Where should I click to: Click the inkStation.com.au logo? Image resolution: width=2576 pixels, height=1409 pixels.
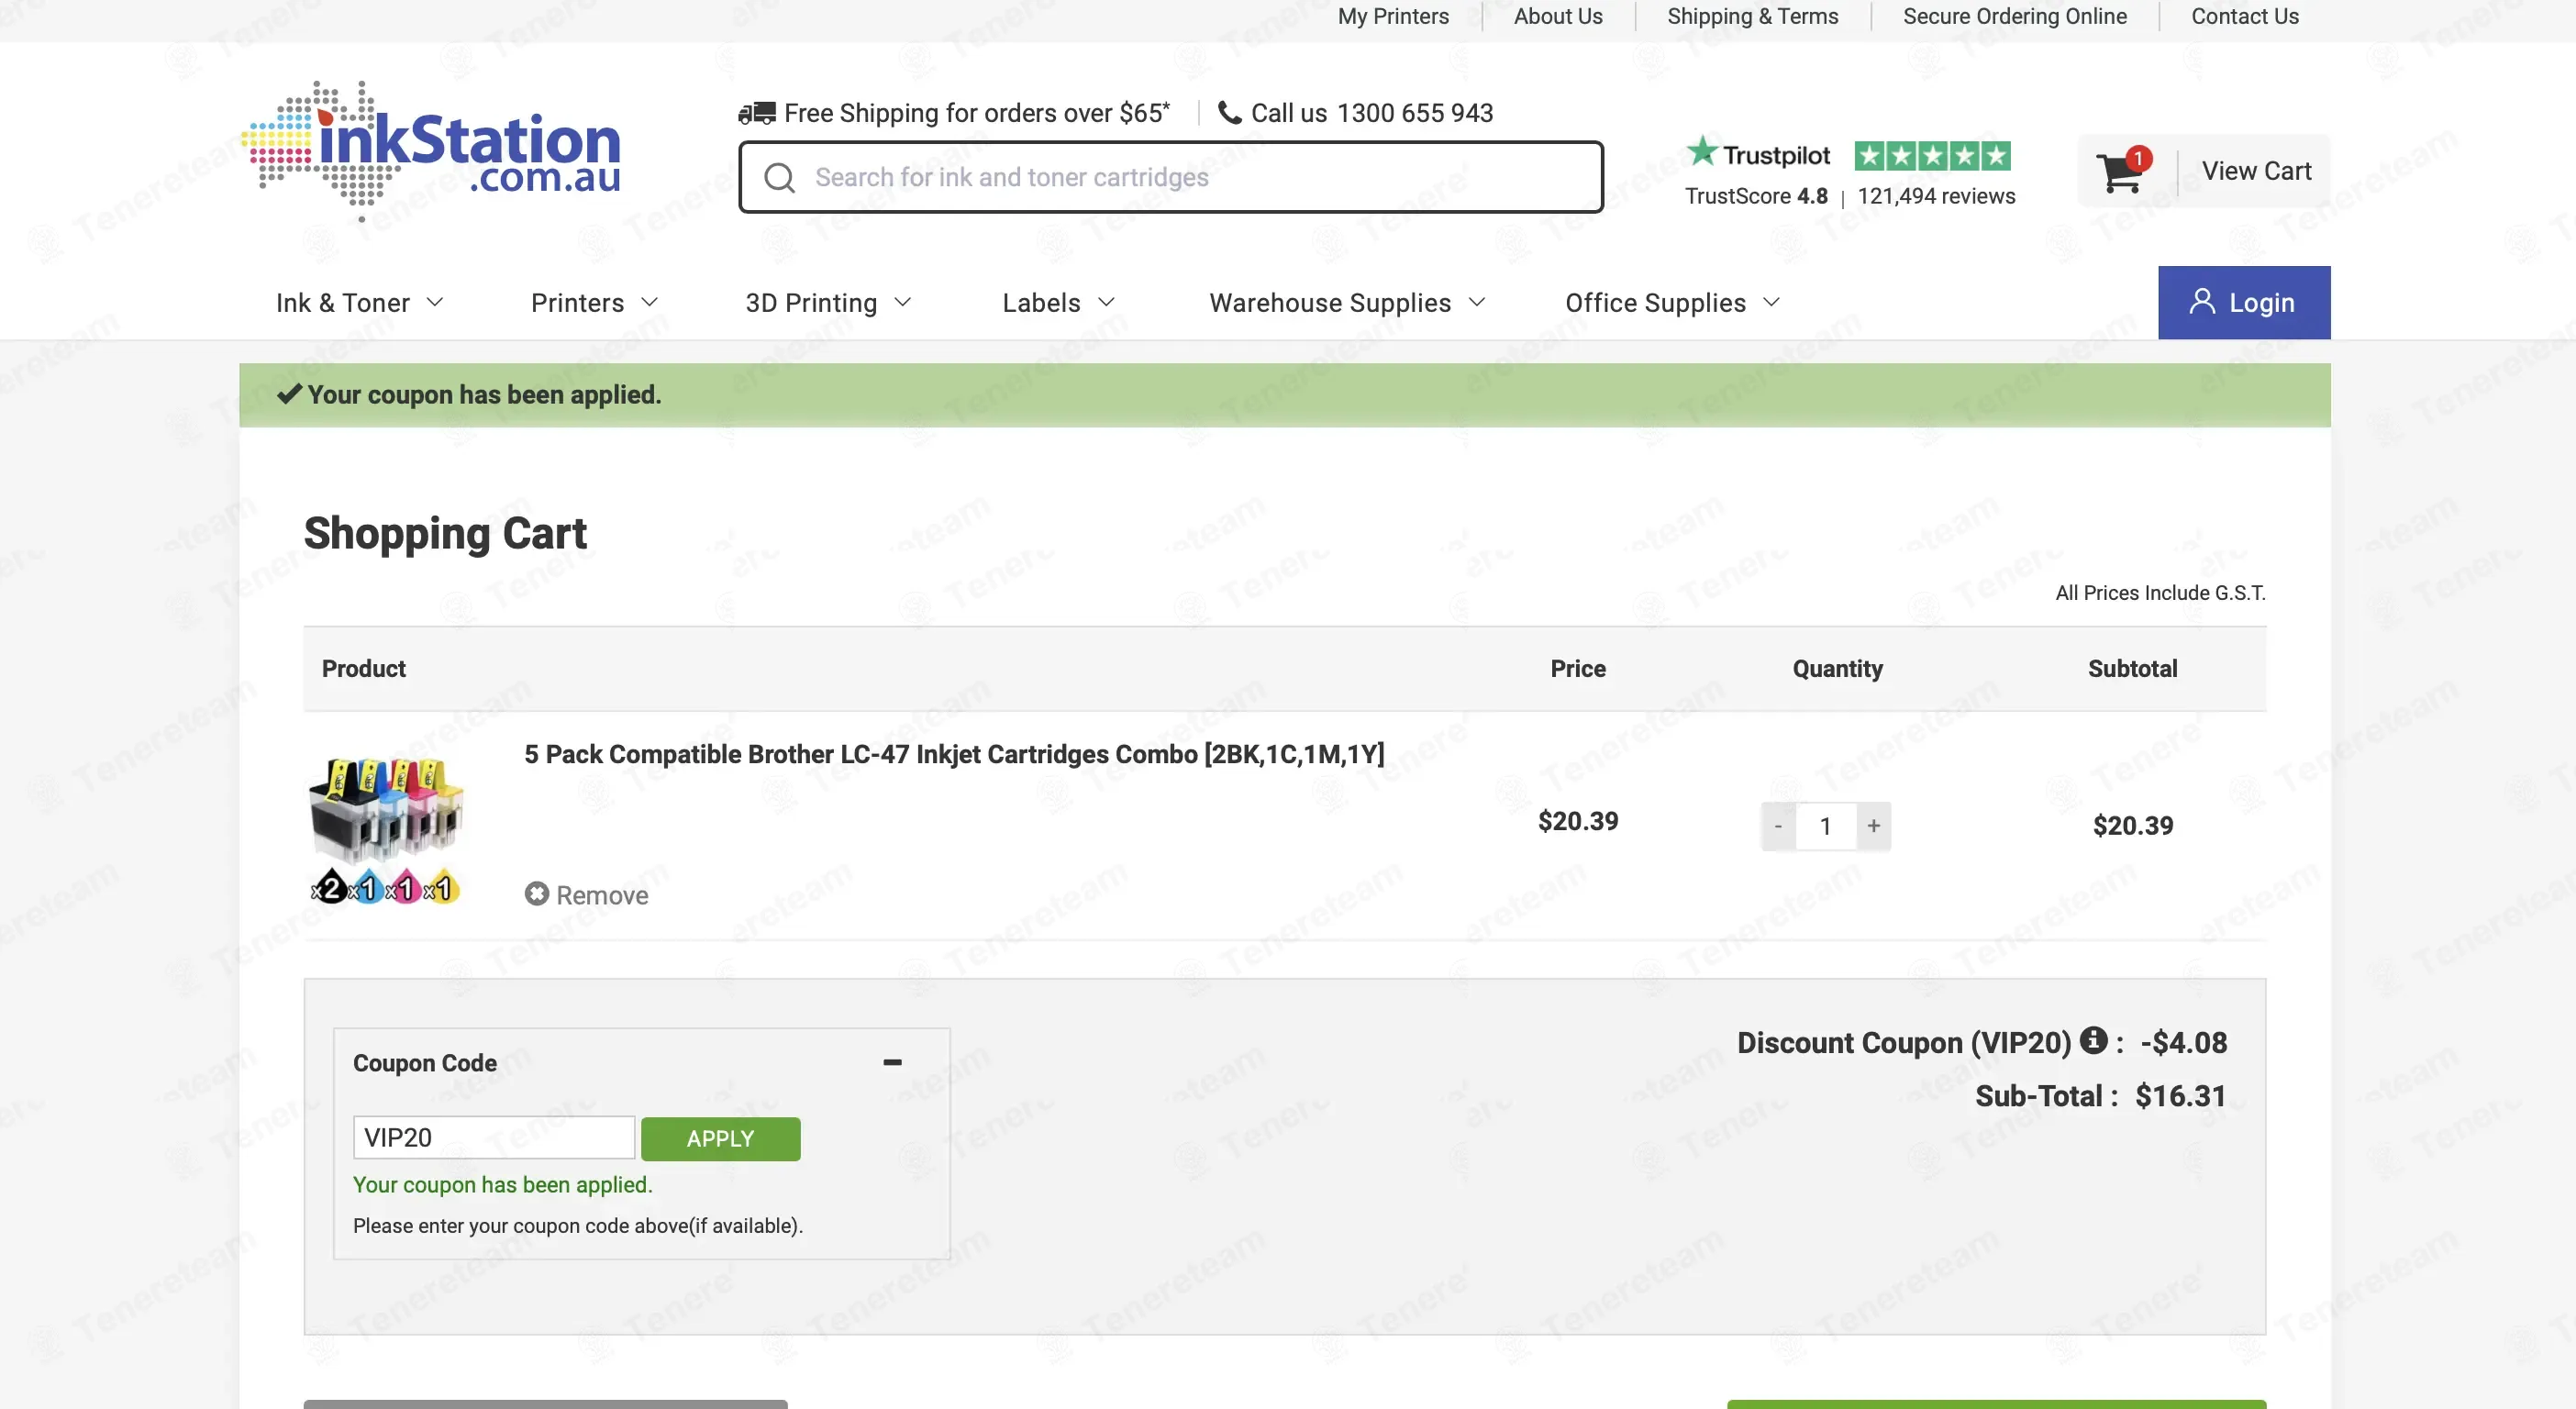pos(432,151)
